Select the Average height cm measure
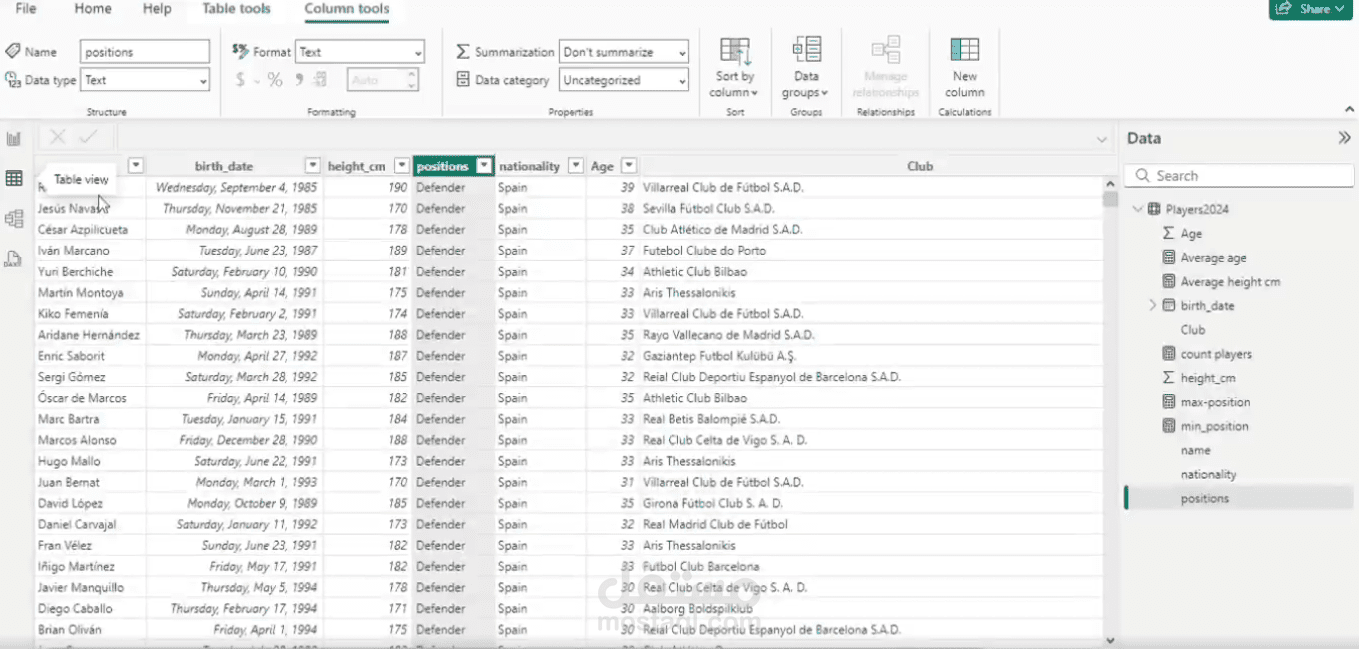The image size is (1359, 649). click(x=1230, y=281)
